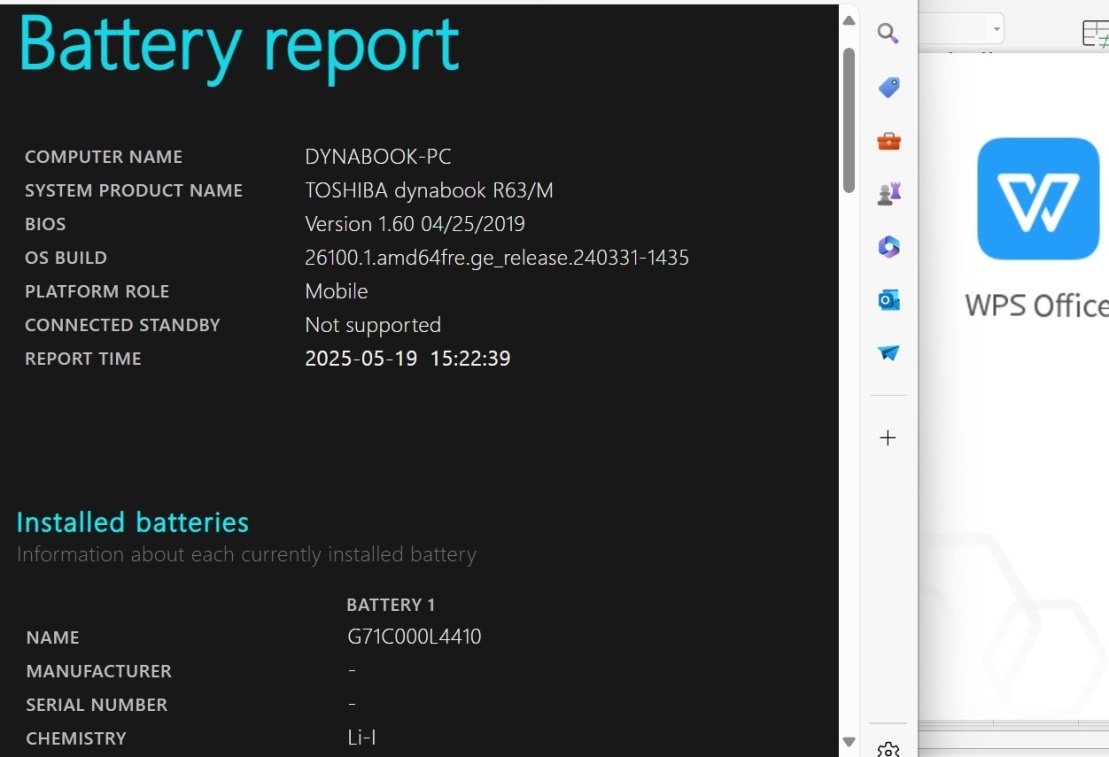This screenshot has height=757, width=1109.
Task: Select the Version 1.60 04/25/2019 BIOS value
Action: point(414,224)
